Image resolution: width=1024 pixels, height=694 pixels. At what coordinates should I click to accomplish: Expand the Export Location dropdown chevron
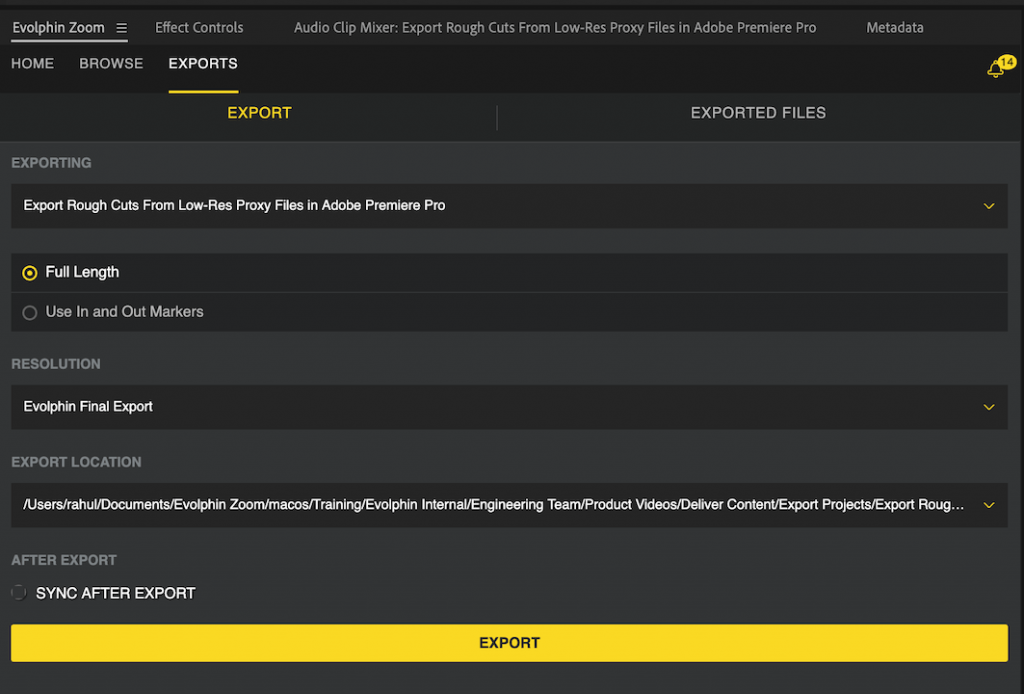[989, 505]
